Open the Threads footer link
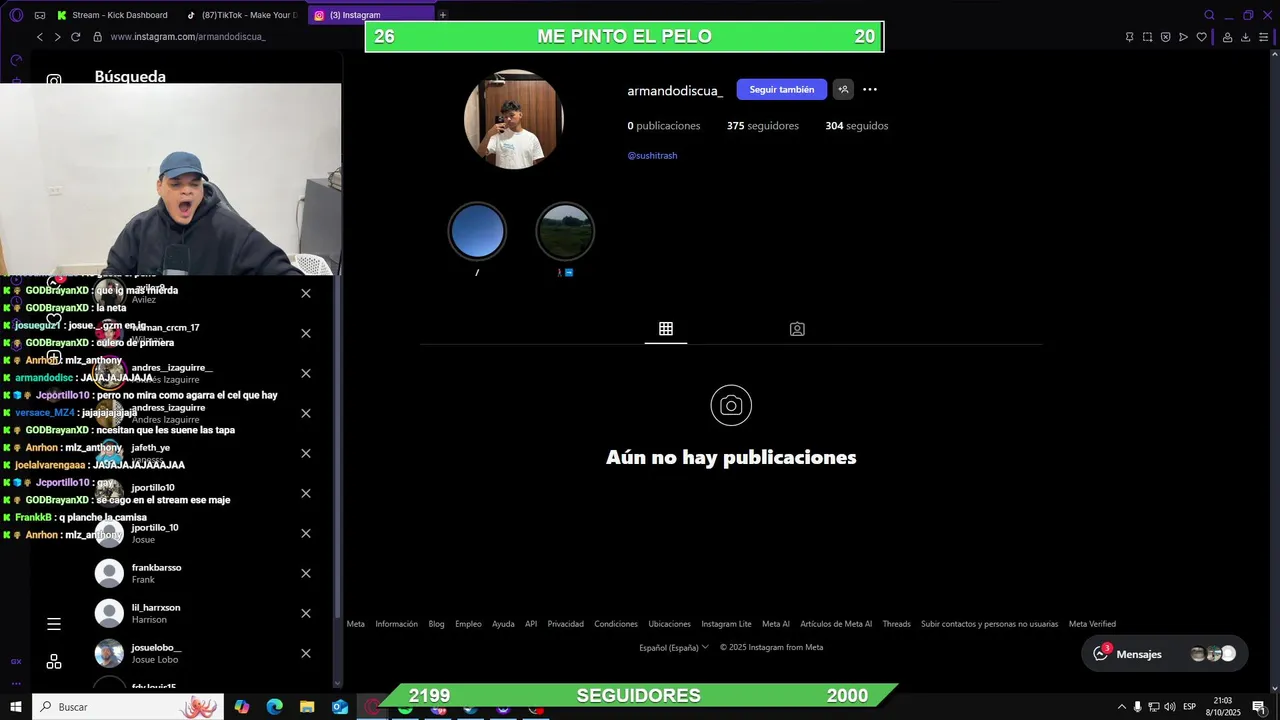Screen dimensions: 1280x720 click(x=896, y=624)
